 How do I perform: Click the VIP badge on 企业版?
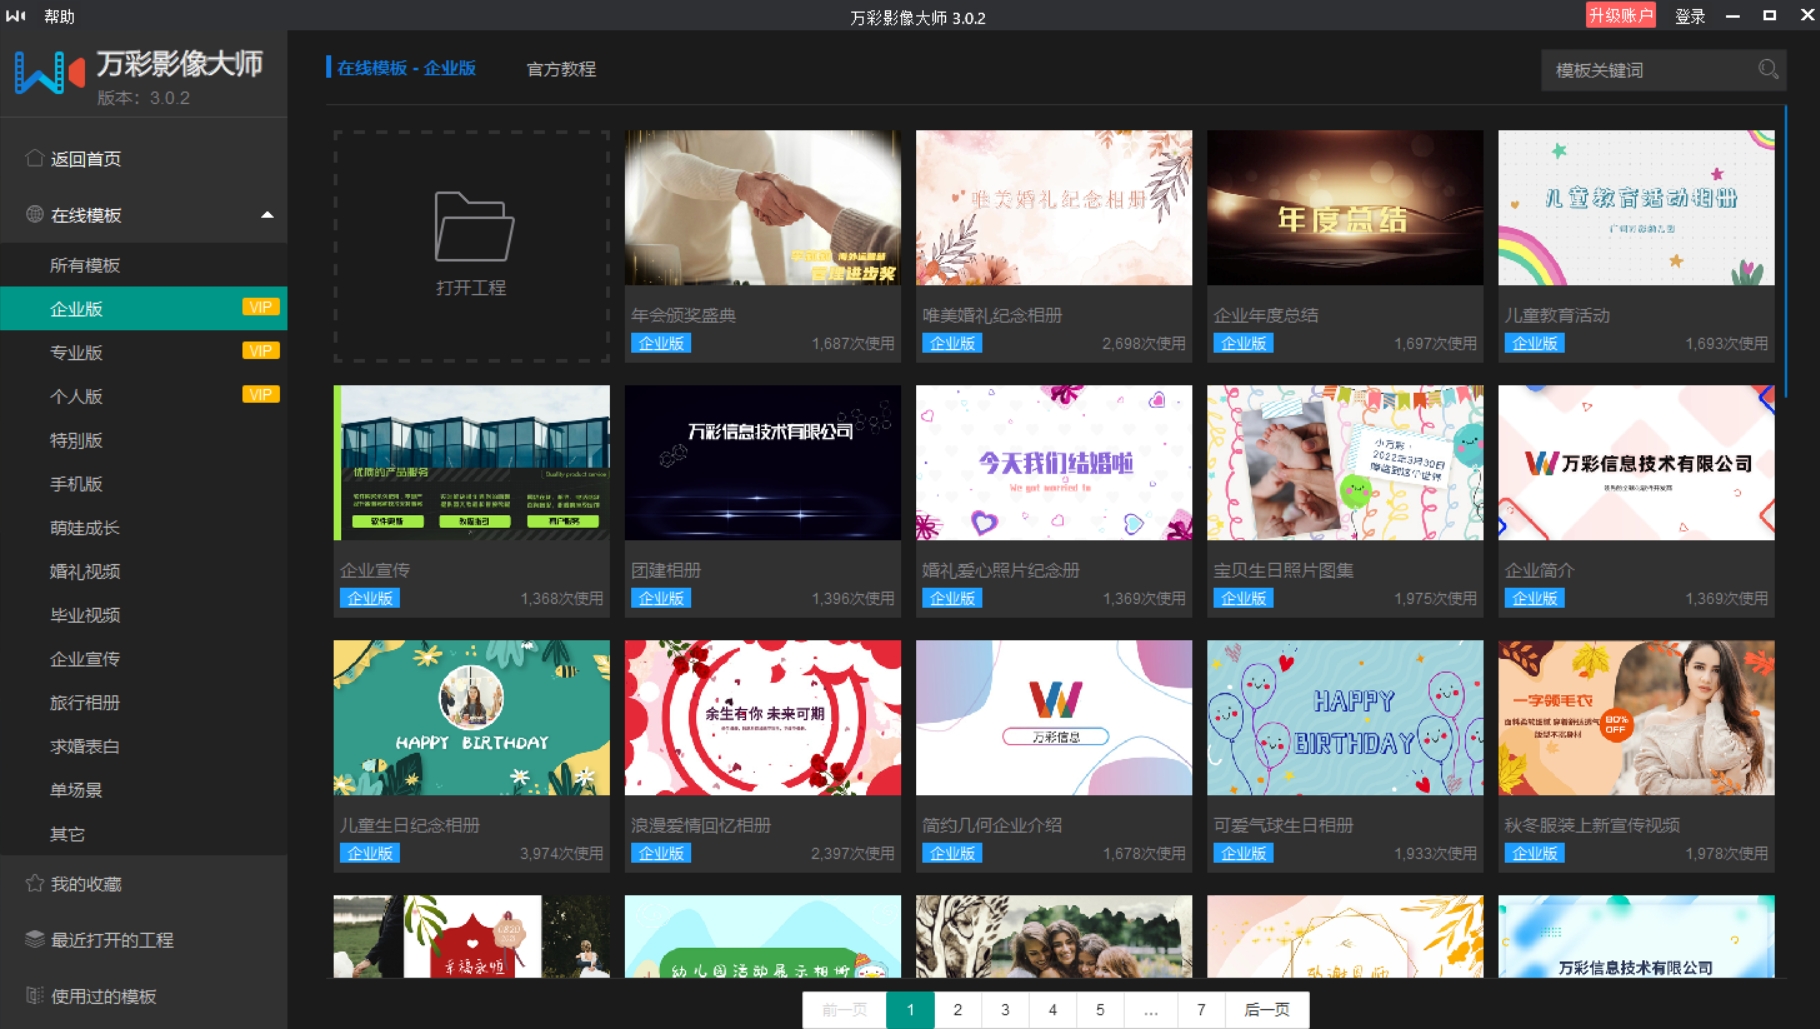click(260, 307)
